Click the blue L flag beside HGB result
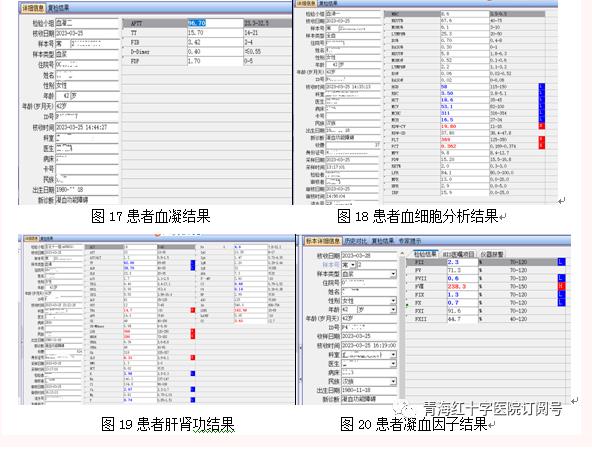The height and width of the screenshot is (453, 592). click(541, 86)
